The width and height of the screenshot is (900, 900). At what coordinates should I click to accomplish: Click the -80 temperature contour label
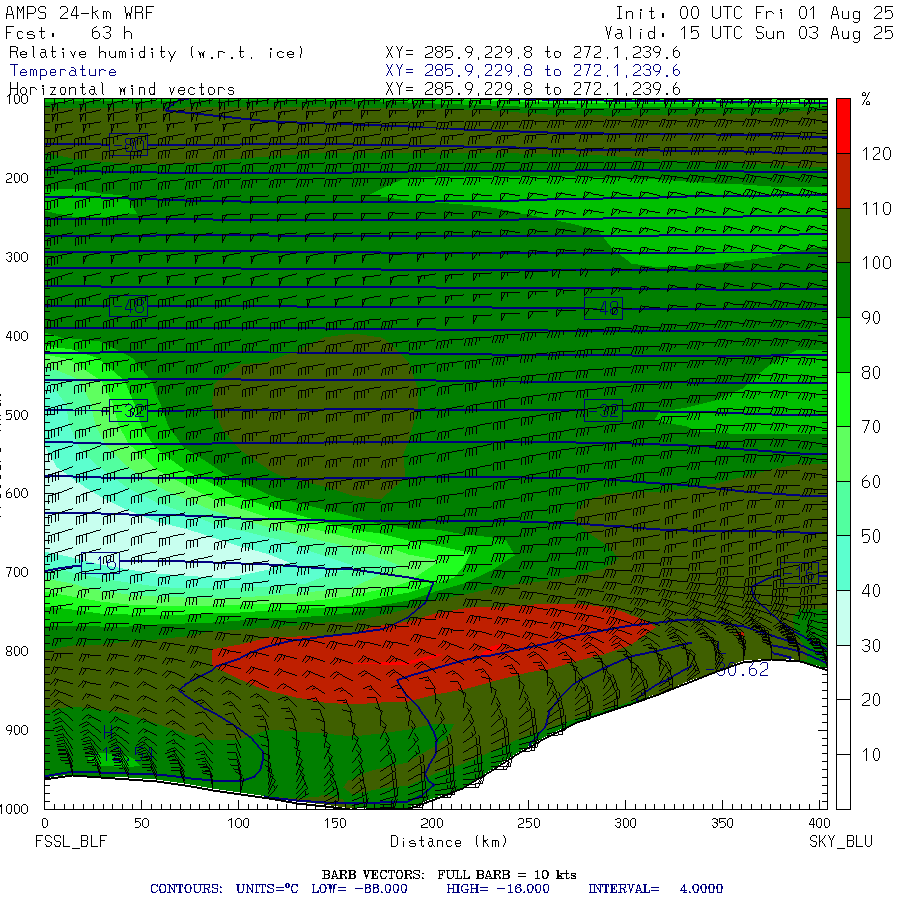click(x=129, y=145)
